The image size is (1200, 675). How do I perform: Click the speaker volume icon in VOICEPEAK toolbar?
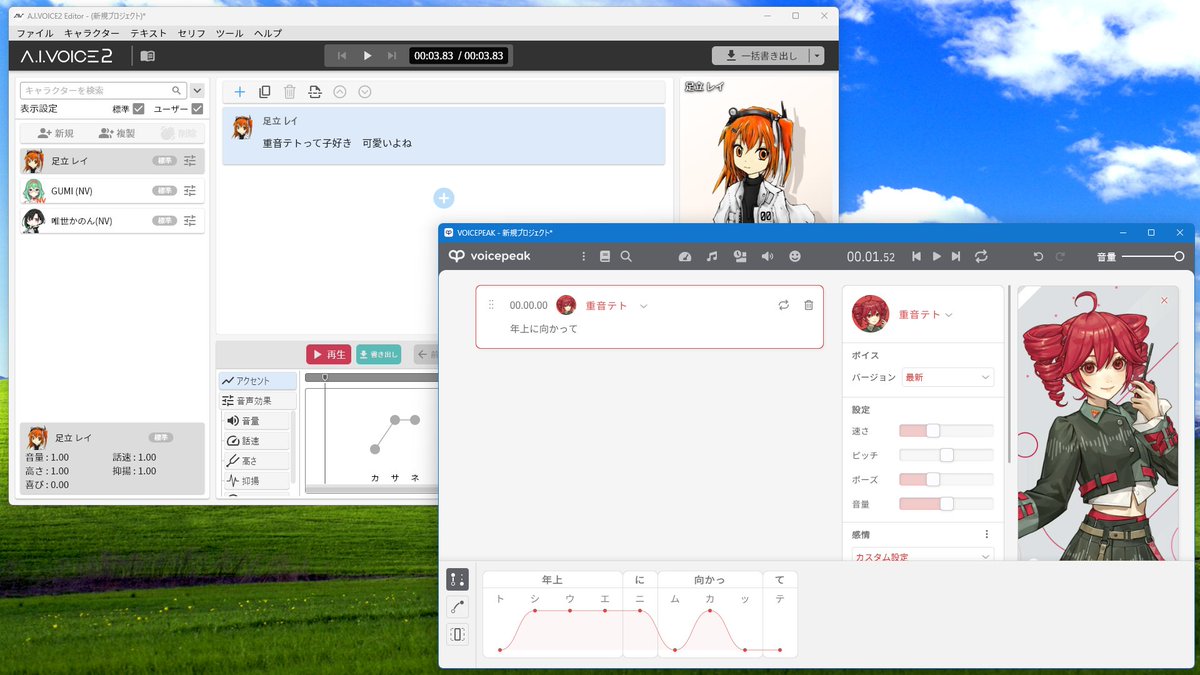(767, 257)
